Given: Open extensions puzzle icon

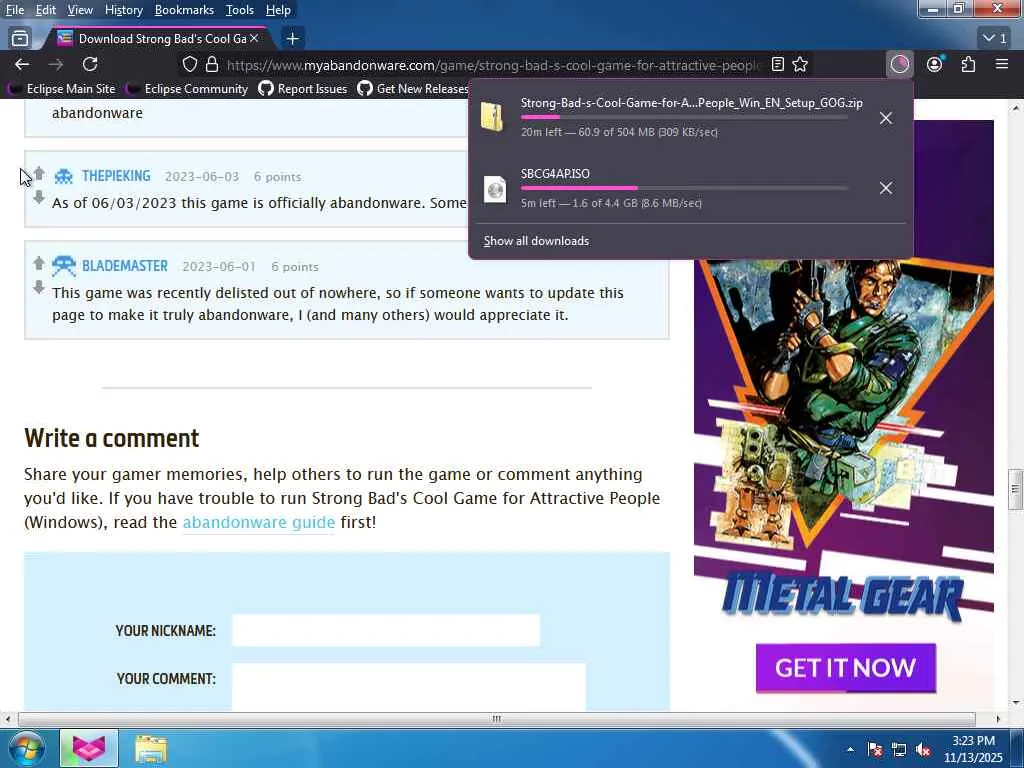Looking at the screenshot, I should click(x=968, y=64).
